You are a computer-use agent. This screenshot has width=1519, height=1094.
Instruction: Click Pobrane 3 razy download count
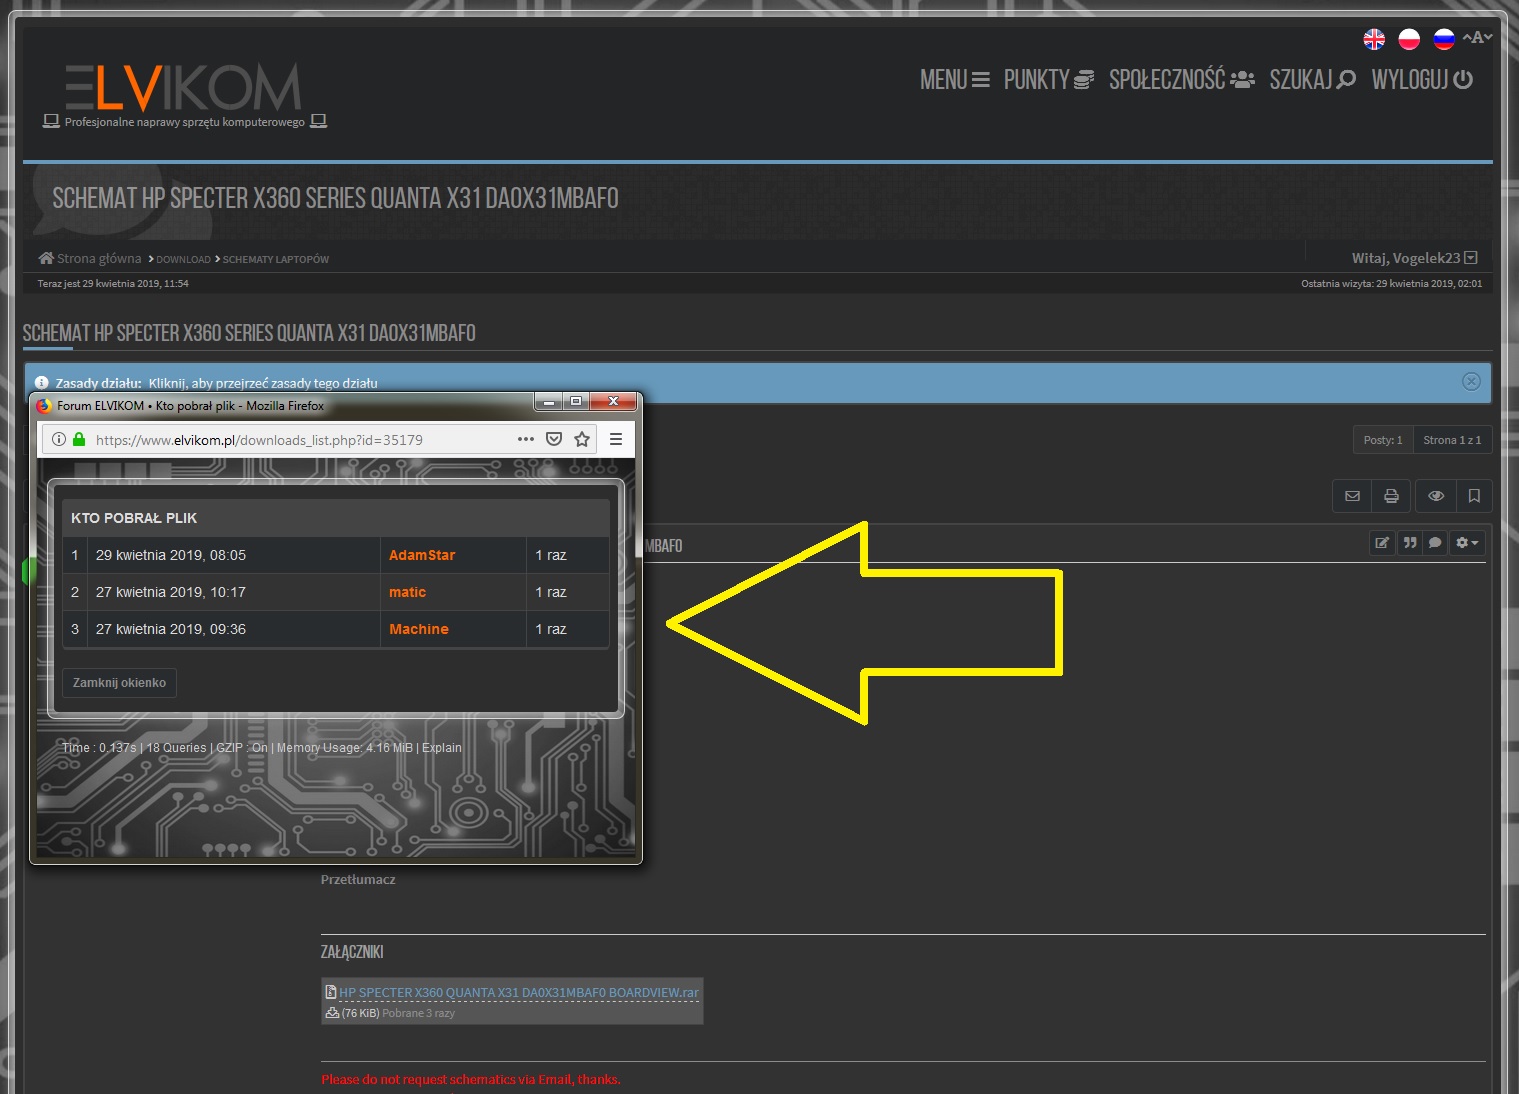[x=418, y=1013]
